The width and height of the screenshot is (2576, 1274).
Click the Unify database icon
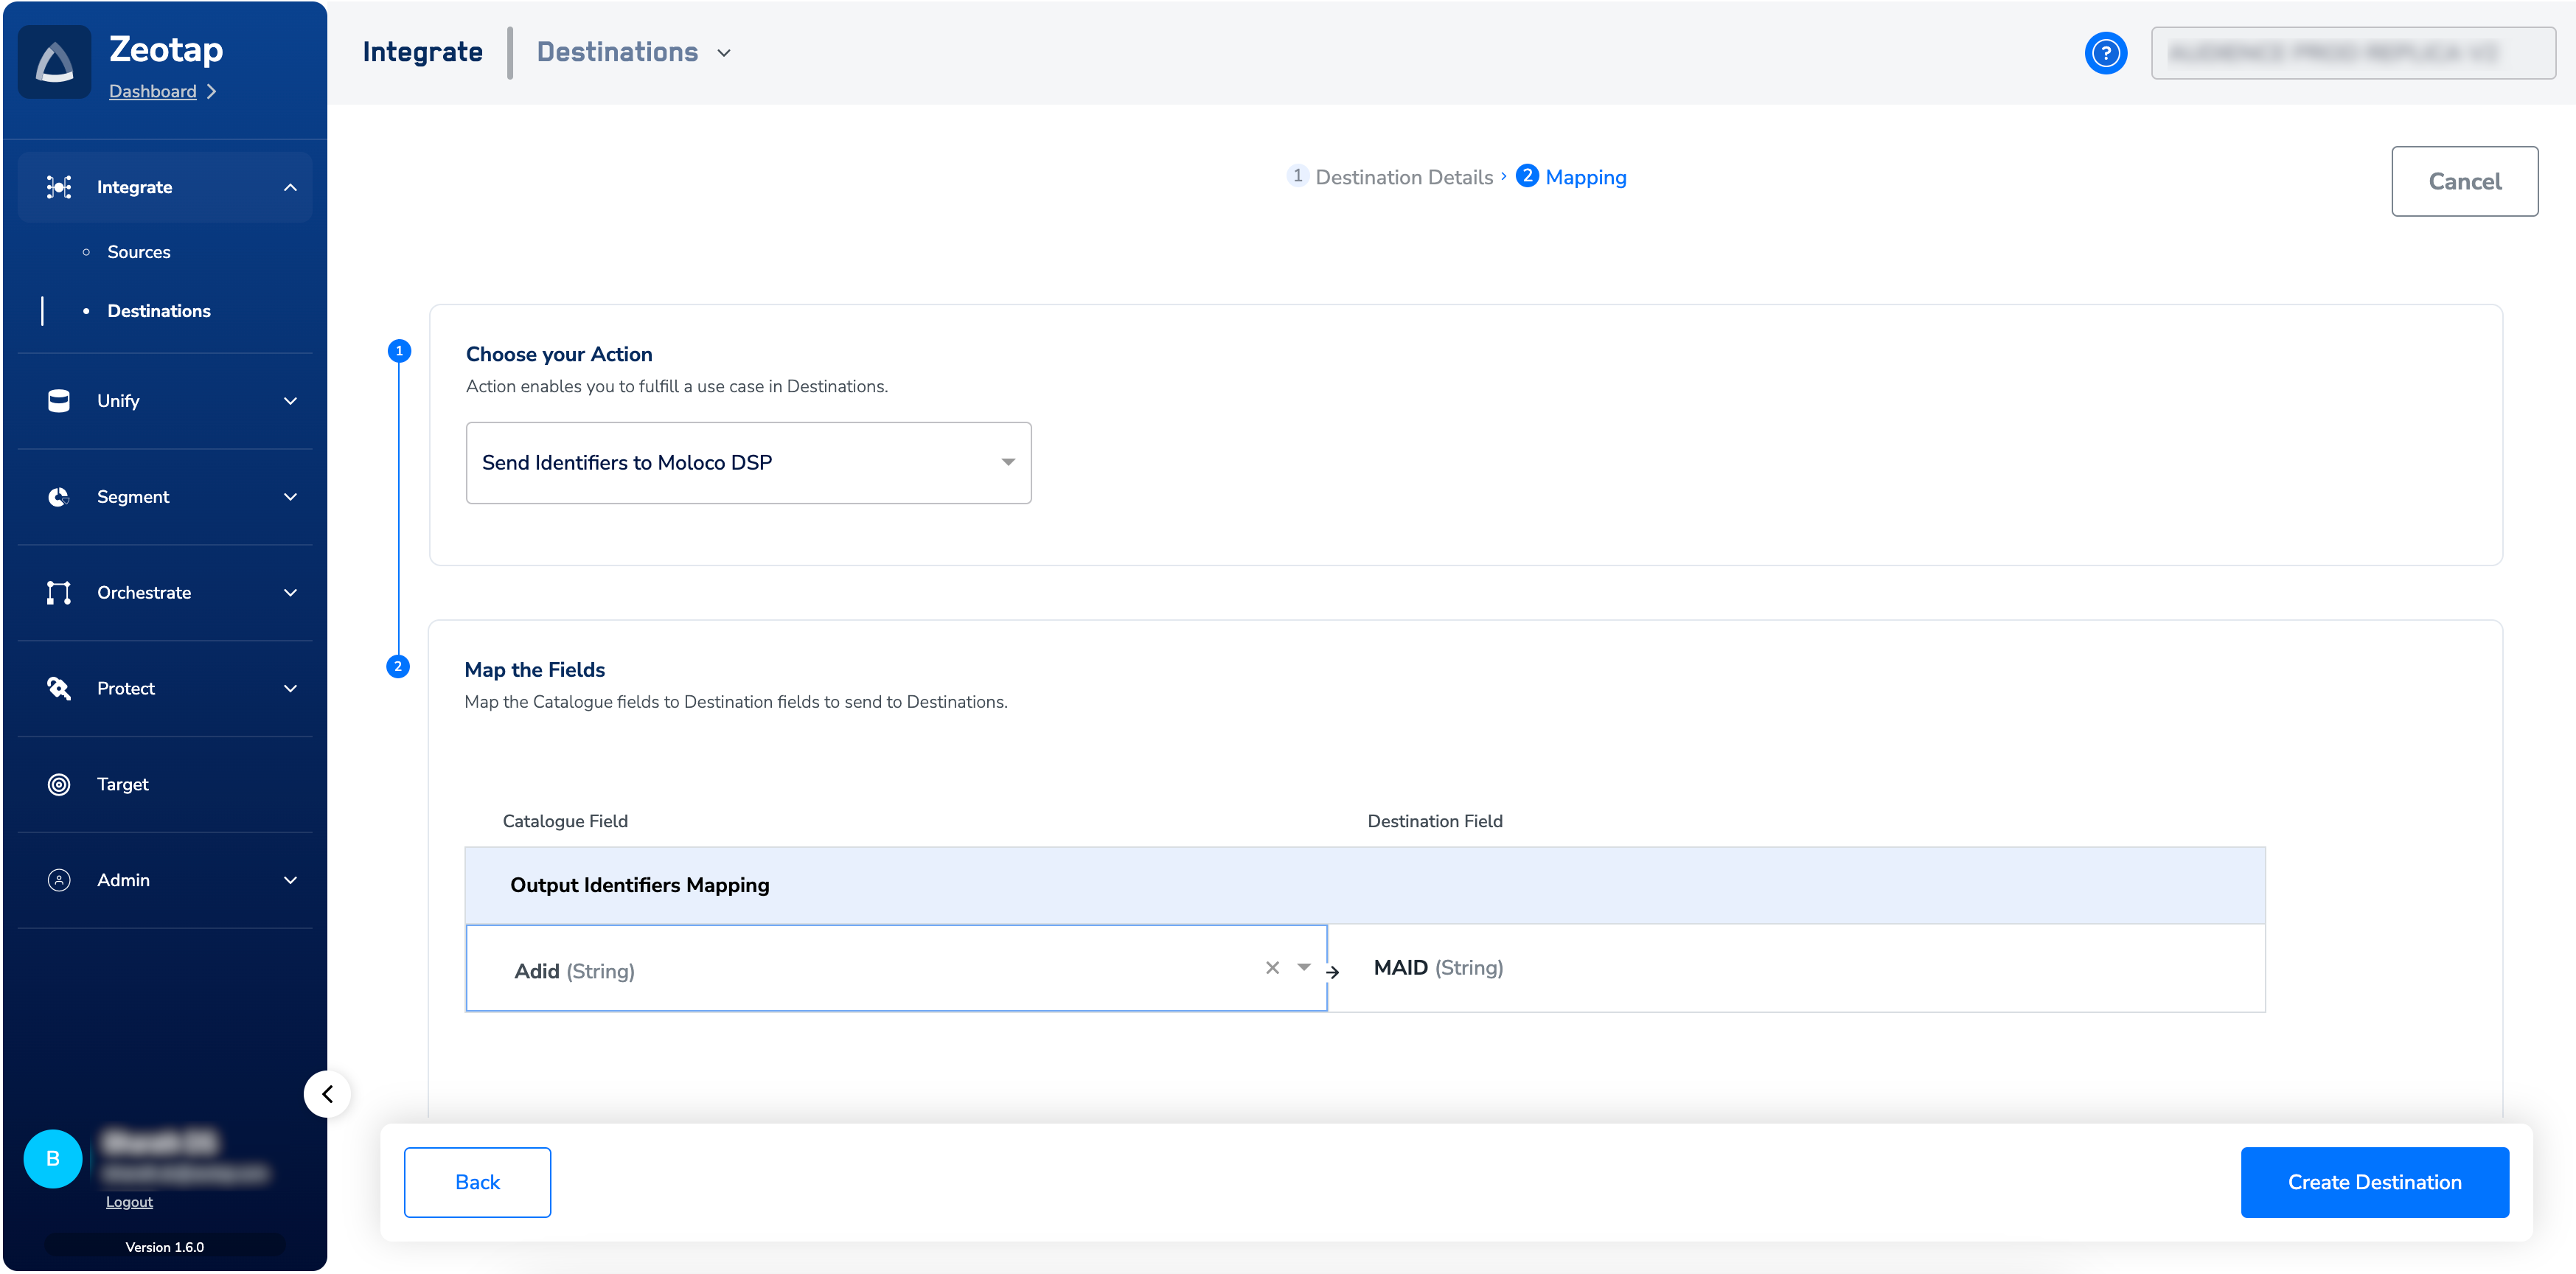(x=59, y=401)
